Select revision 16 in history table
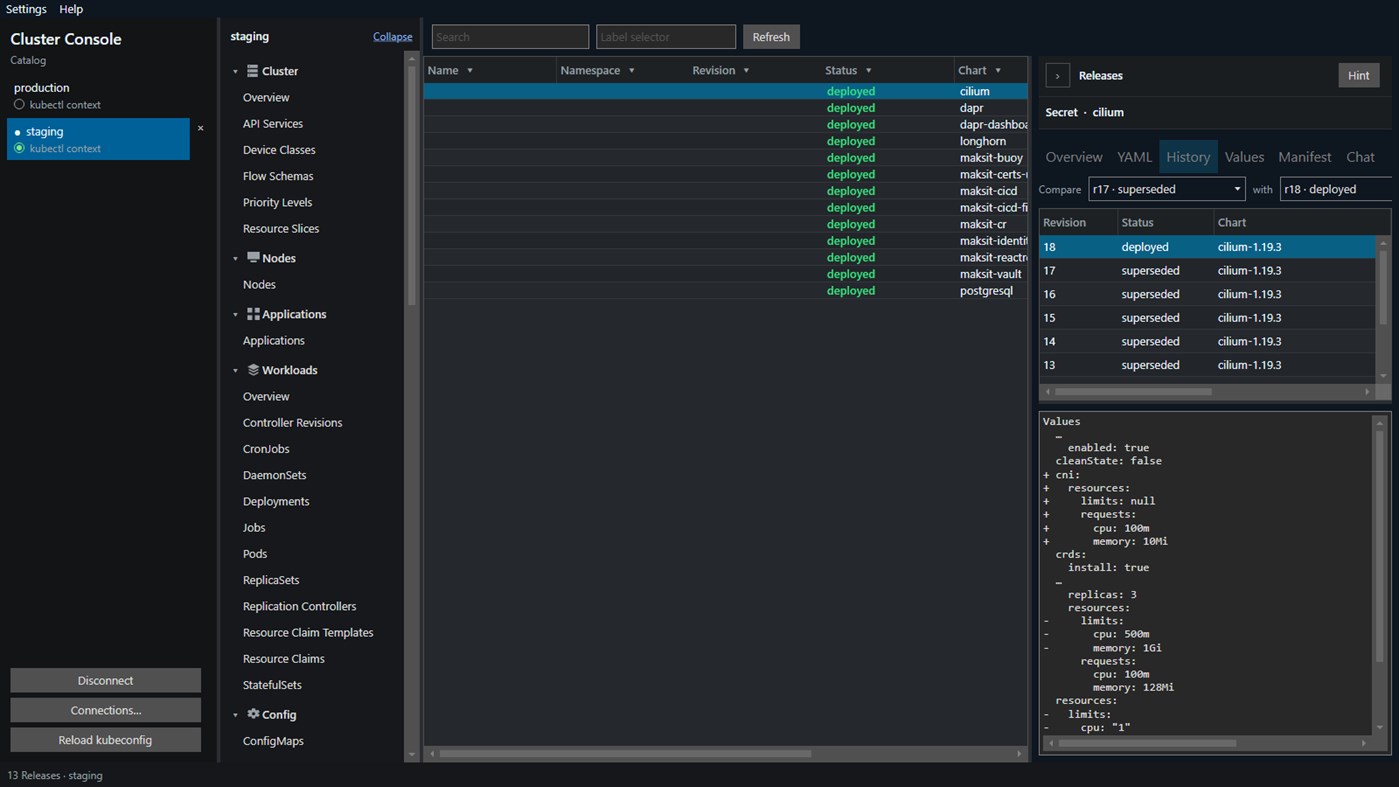 tap(1208, 294)
